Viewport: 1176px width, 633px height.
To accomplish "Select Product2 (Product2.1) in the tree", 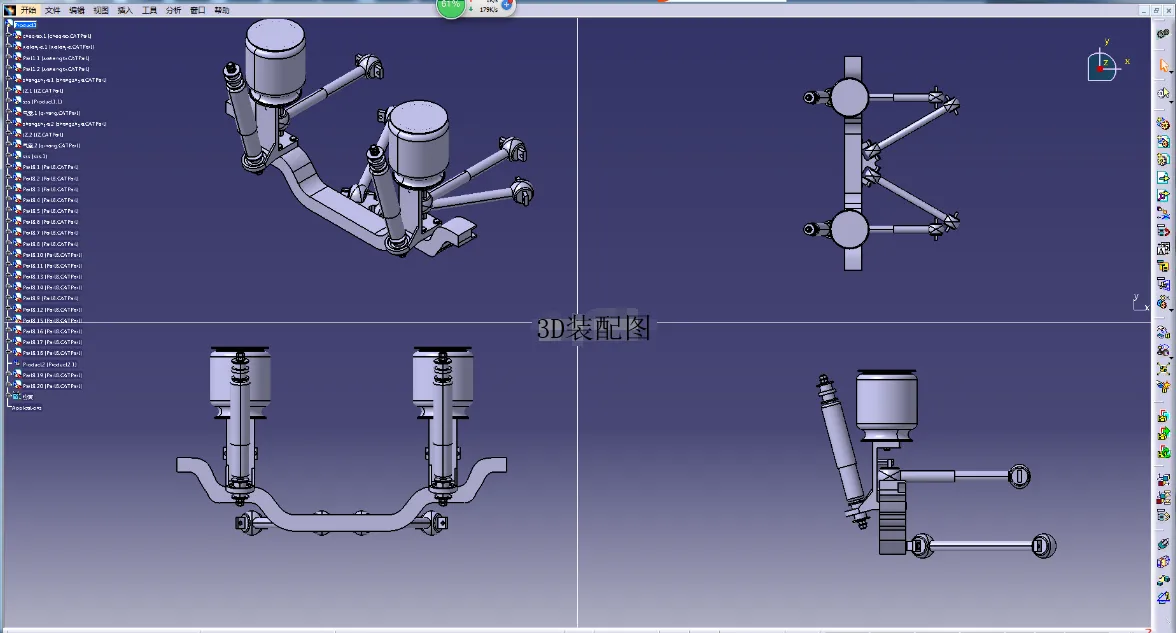I will [50, 364].
